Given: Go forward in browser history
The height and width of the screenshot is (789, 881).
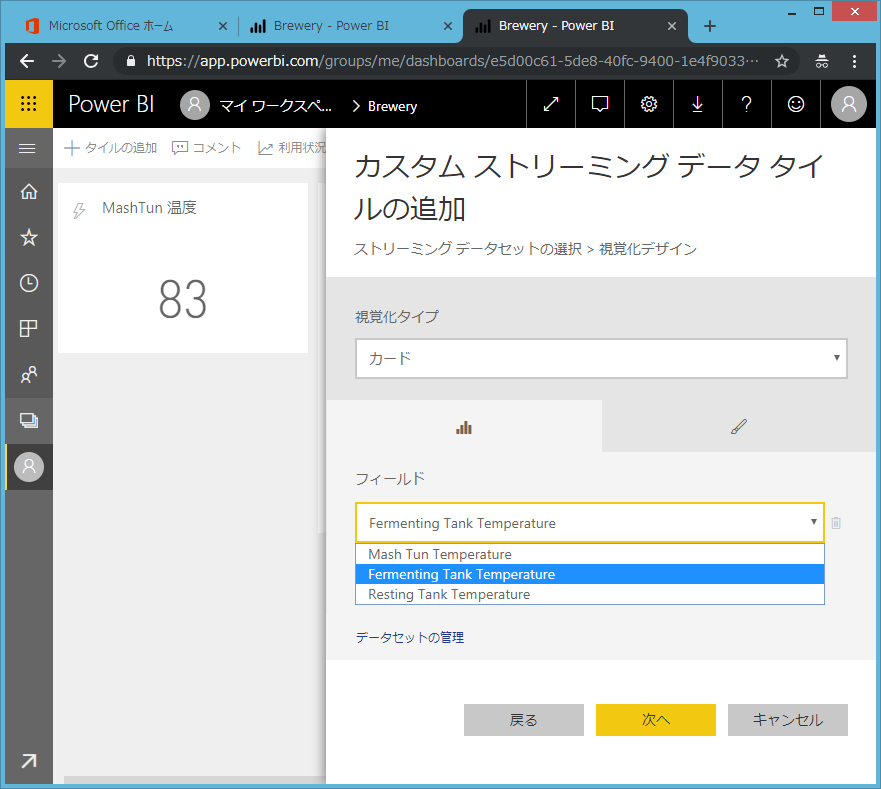Looking at the screenshot, I should pyautogui.click(x=59, y=61).
